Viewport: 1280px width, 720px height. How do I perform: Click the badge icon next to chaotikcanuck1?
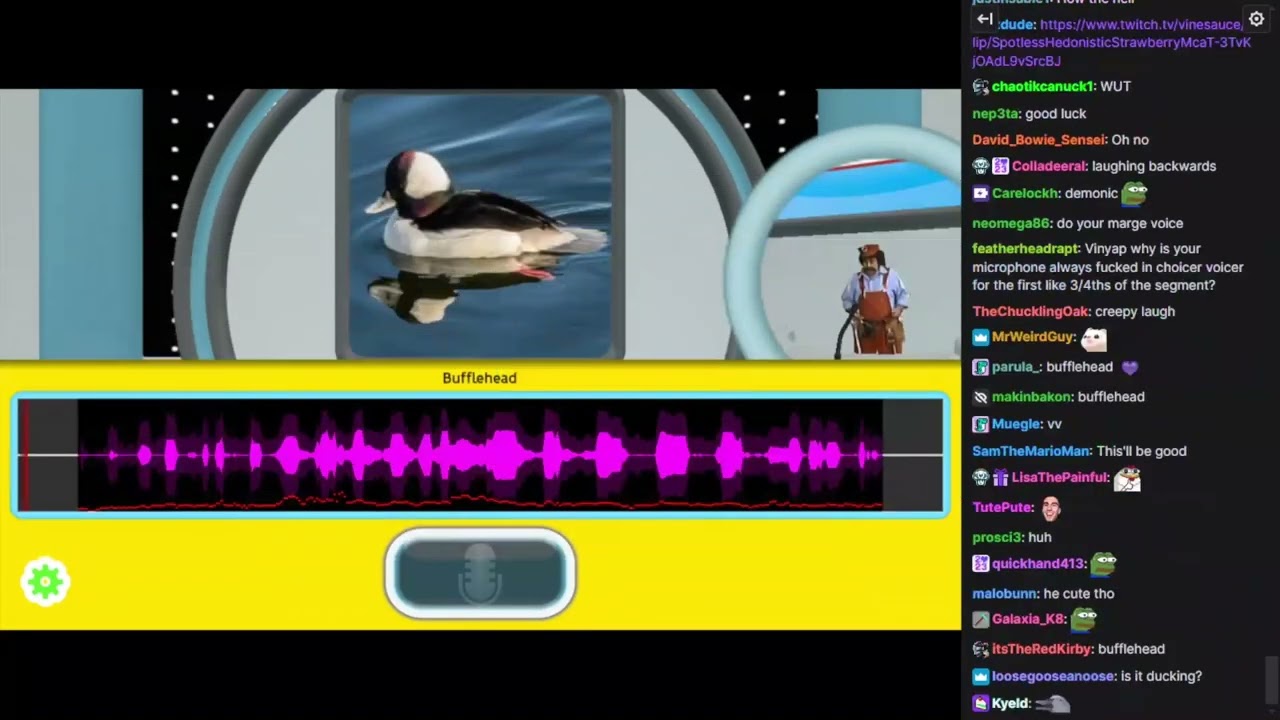click(x=980, y=87)
